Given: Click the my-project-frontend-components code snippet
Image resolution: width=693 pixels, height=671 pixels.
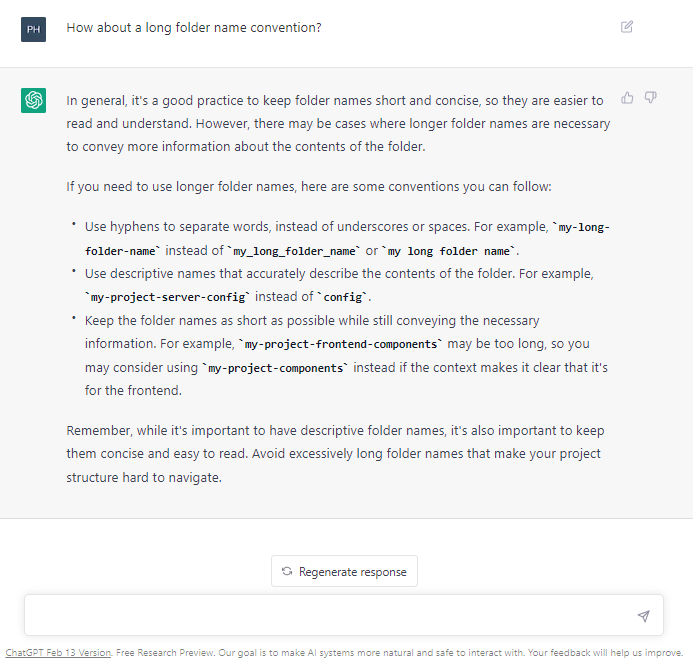Looking at the screenshot, I should click(x=341, y=345).
